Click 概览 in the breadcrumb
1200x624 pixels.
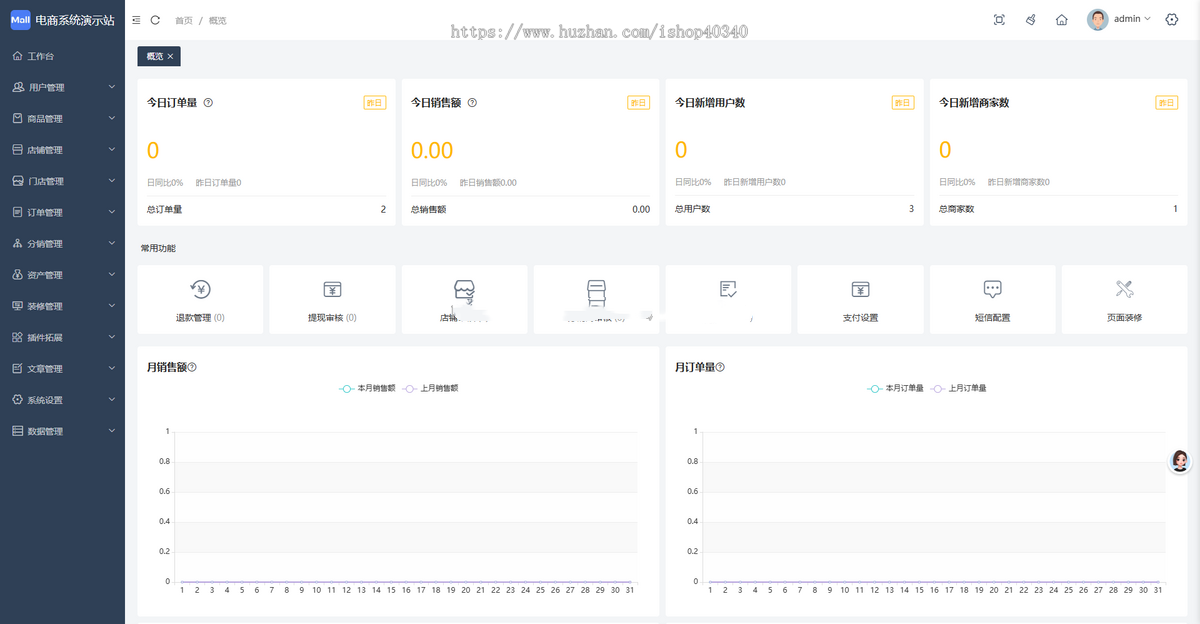tap(217, 20)
